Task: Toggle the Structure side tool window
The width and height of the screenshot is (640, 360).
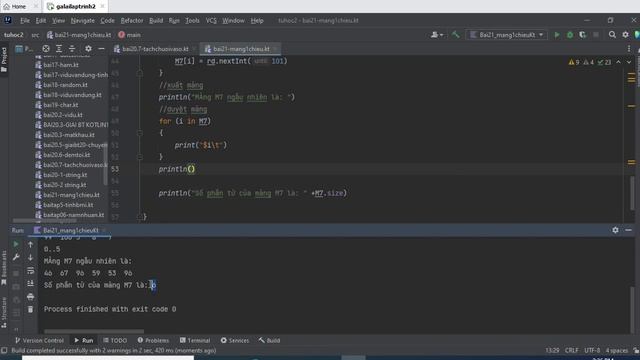Action: click(4, 312)
